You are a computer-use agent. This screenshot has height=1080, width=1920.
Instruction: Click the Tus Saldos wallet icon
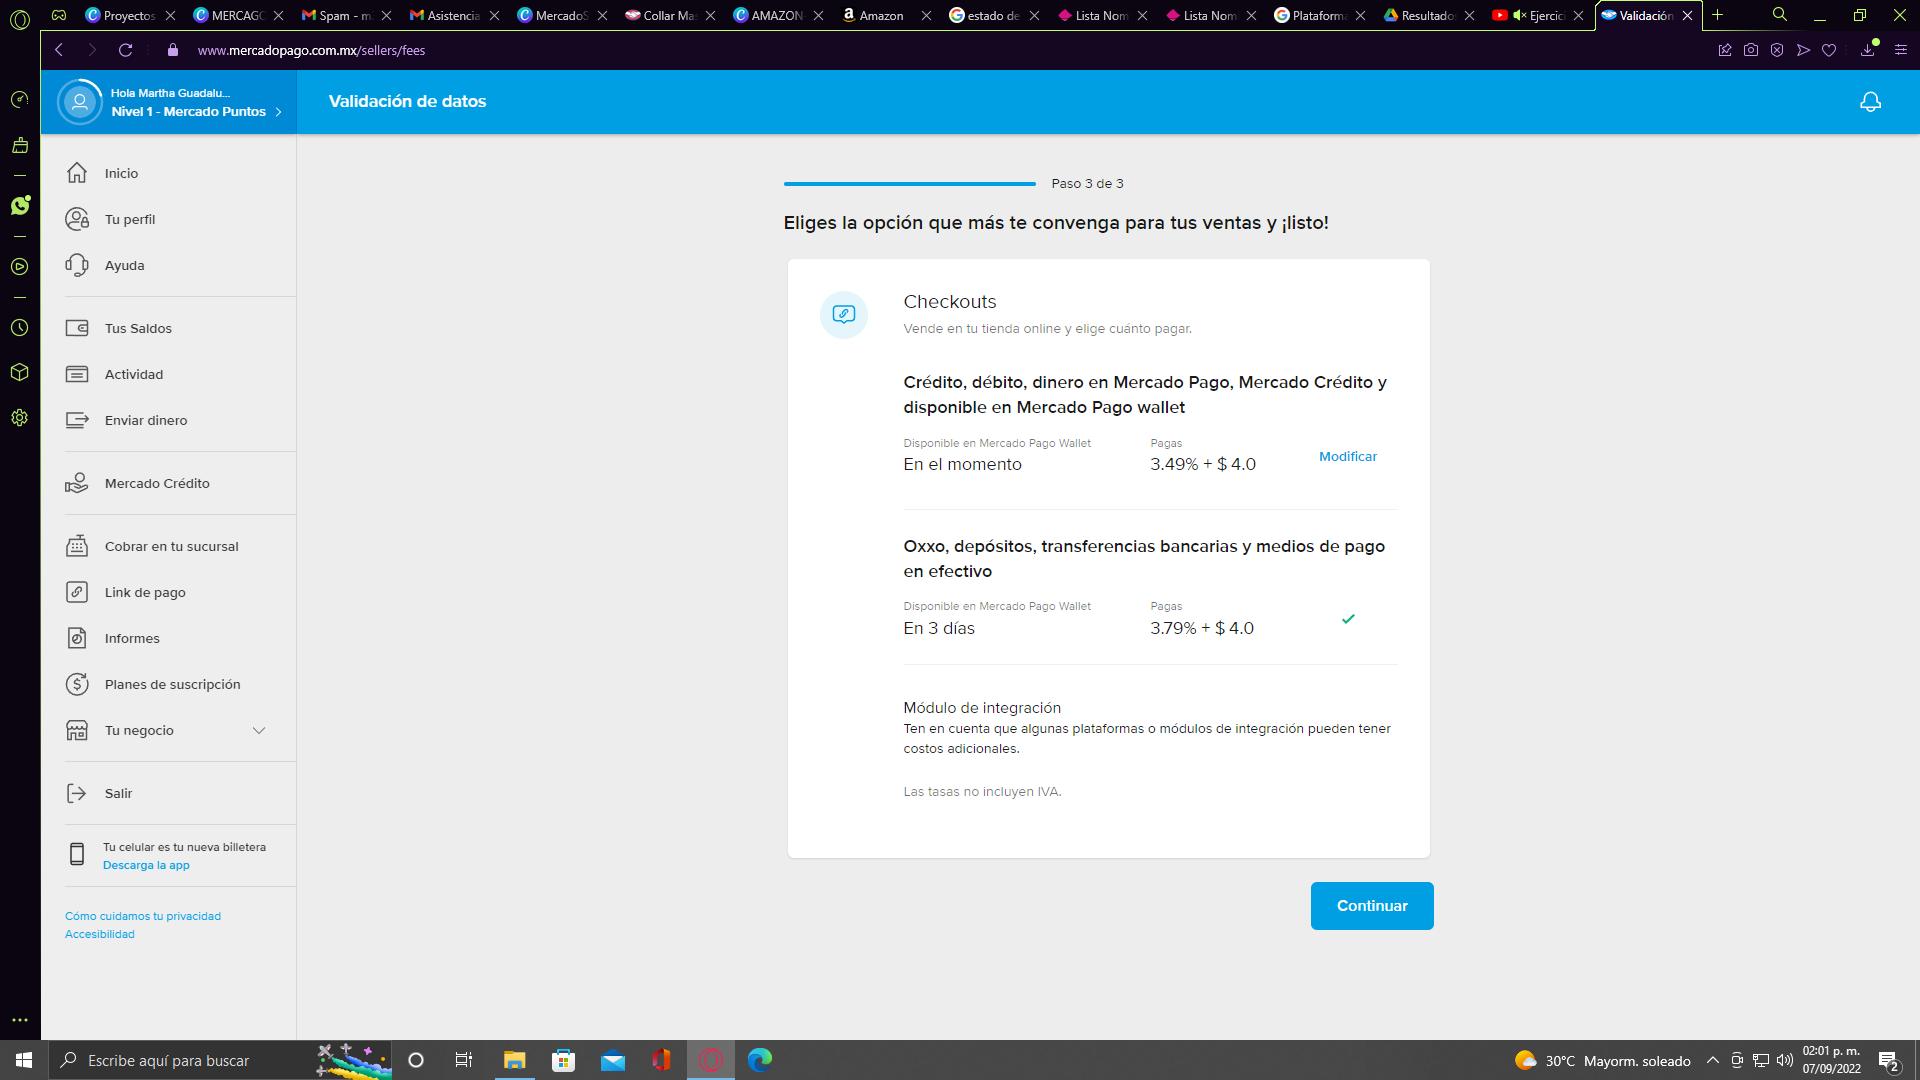77,328
